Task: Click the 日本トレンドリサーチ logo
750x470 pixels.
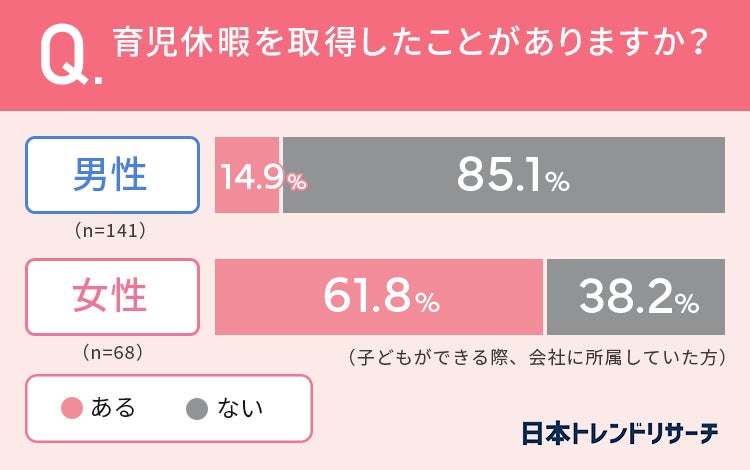Action: click(620, 433)
